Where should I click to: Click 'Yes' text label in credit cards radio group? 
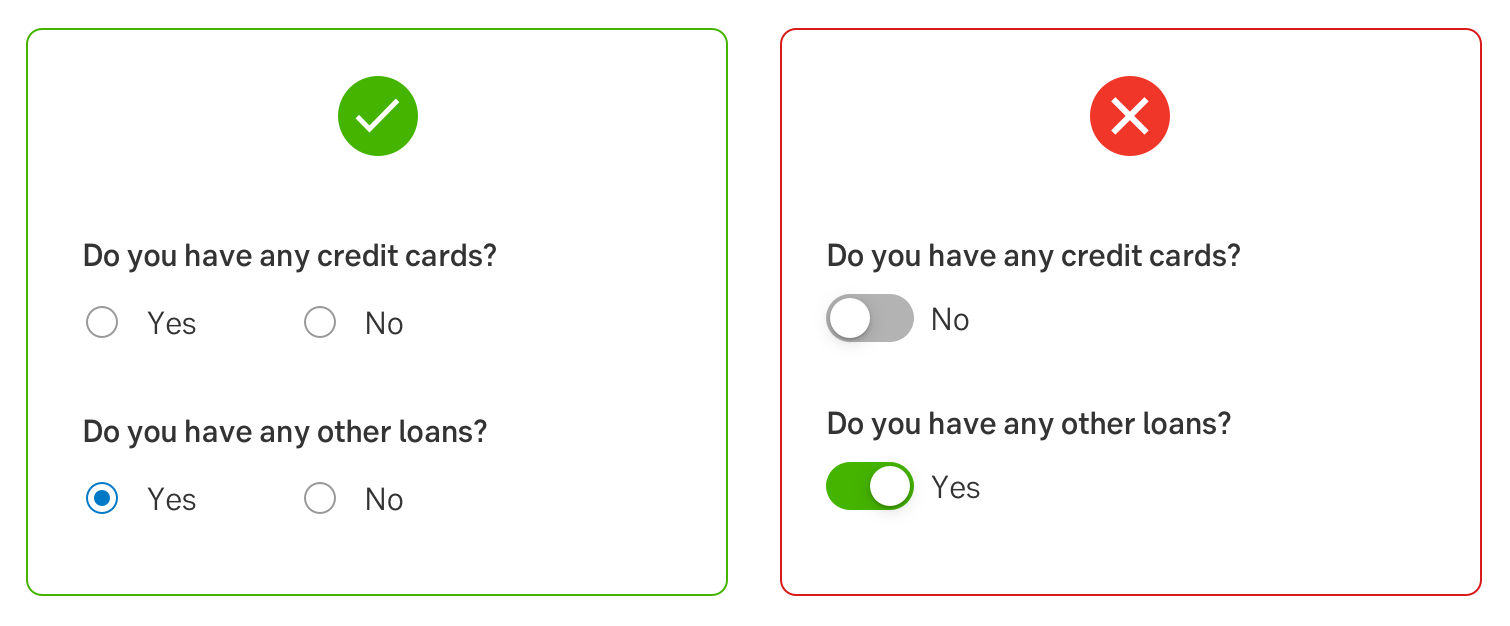[172, 324]
